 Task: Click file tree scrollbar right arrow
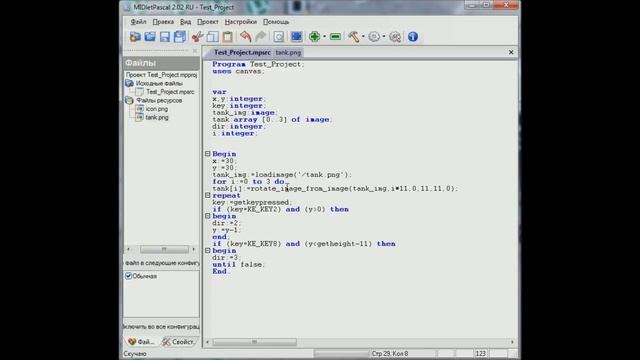(193, 249)
